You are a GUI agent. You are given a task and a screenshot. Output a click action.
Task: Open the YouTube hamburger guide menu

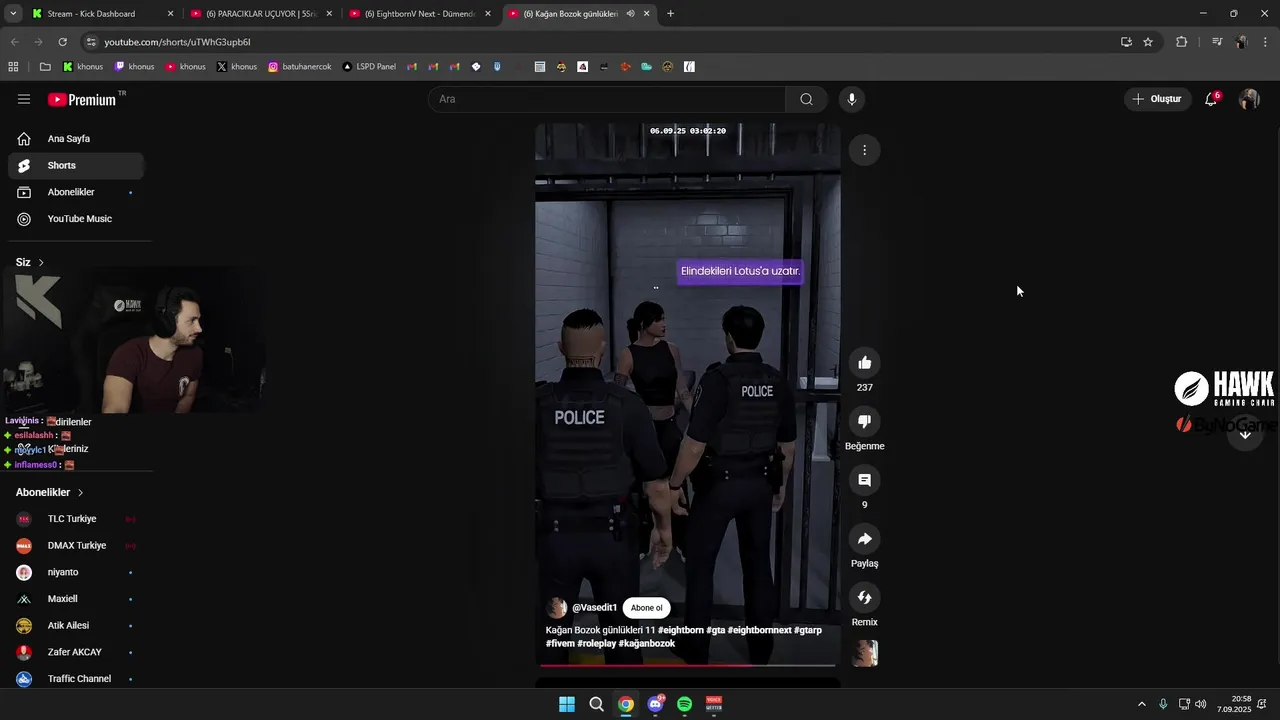24,99
